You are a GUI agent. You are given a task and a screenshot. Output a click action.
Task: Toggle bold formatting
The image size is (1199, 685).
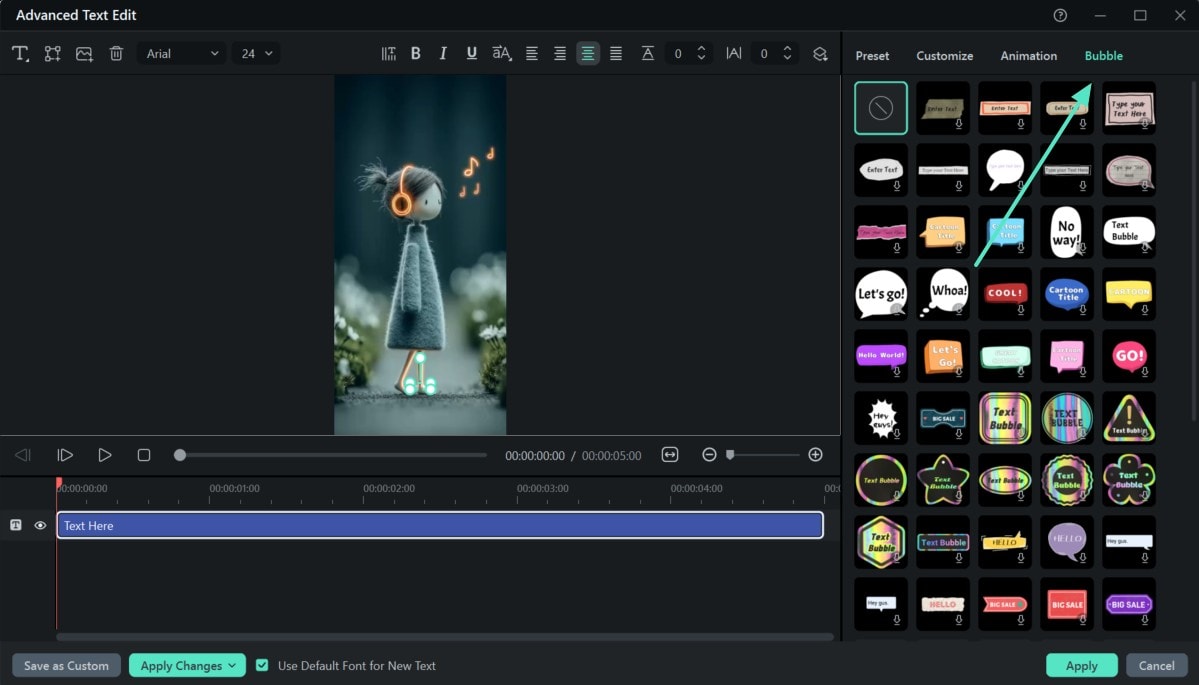point(416,54)
